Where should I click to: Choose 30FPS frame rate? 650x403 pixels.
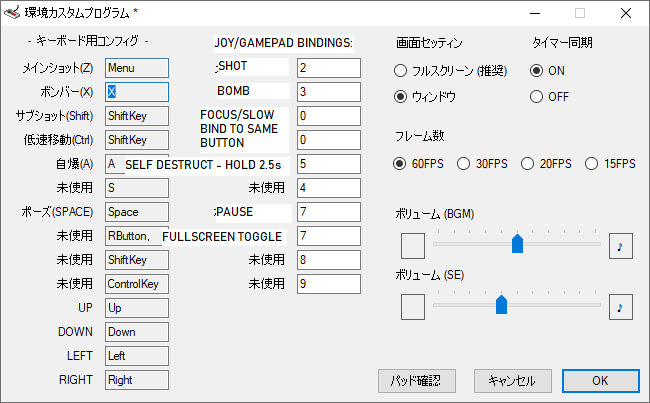pyautogui.click(x=482, y=164)
